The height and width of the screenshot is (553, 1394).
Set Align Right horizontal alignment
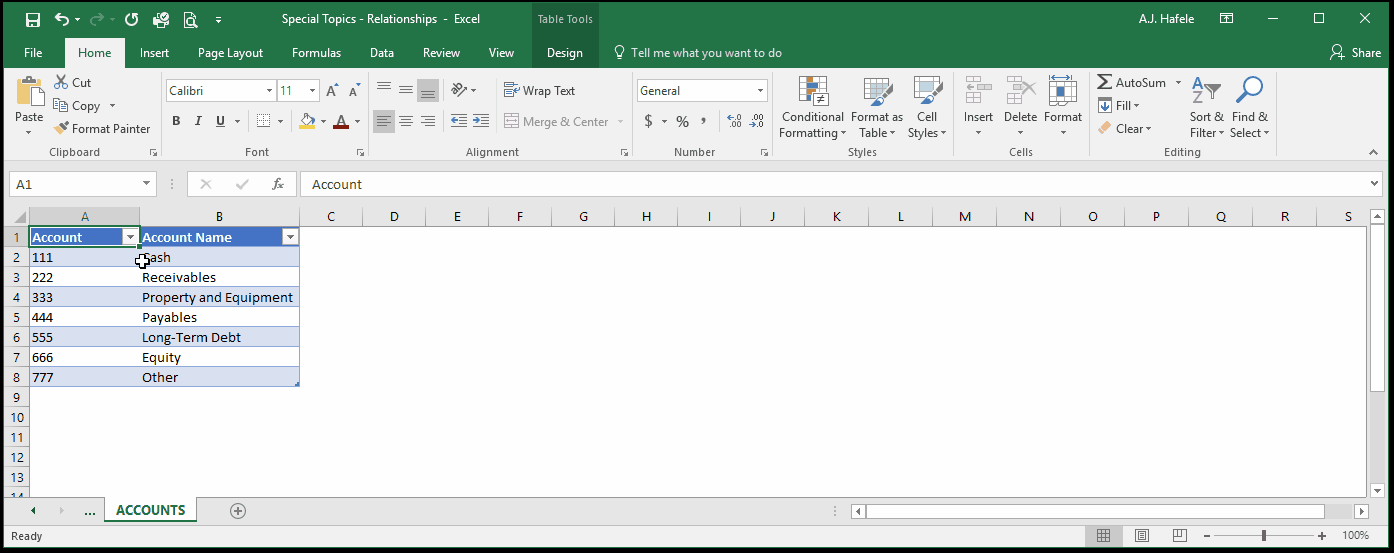coord(428,121)
